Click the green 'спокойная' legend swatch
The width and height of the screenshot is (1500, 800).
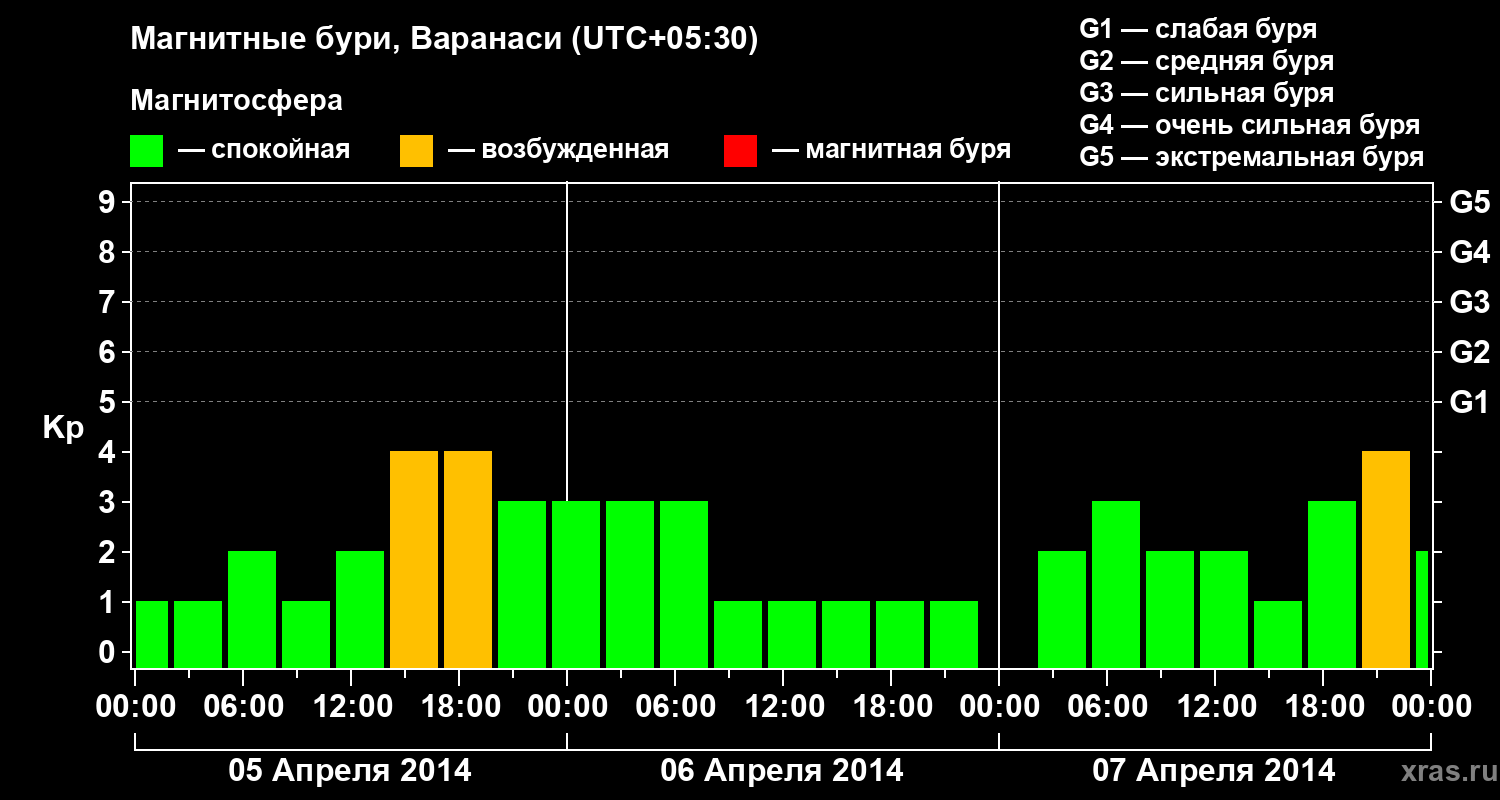point(147,151)
